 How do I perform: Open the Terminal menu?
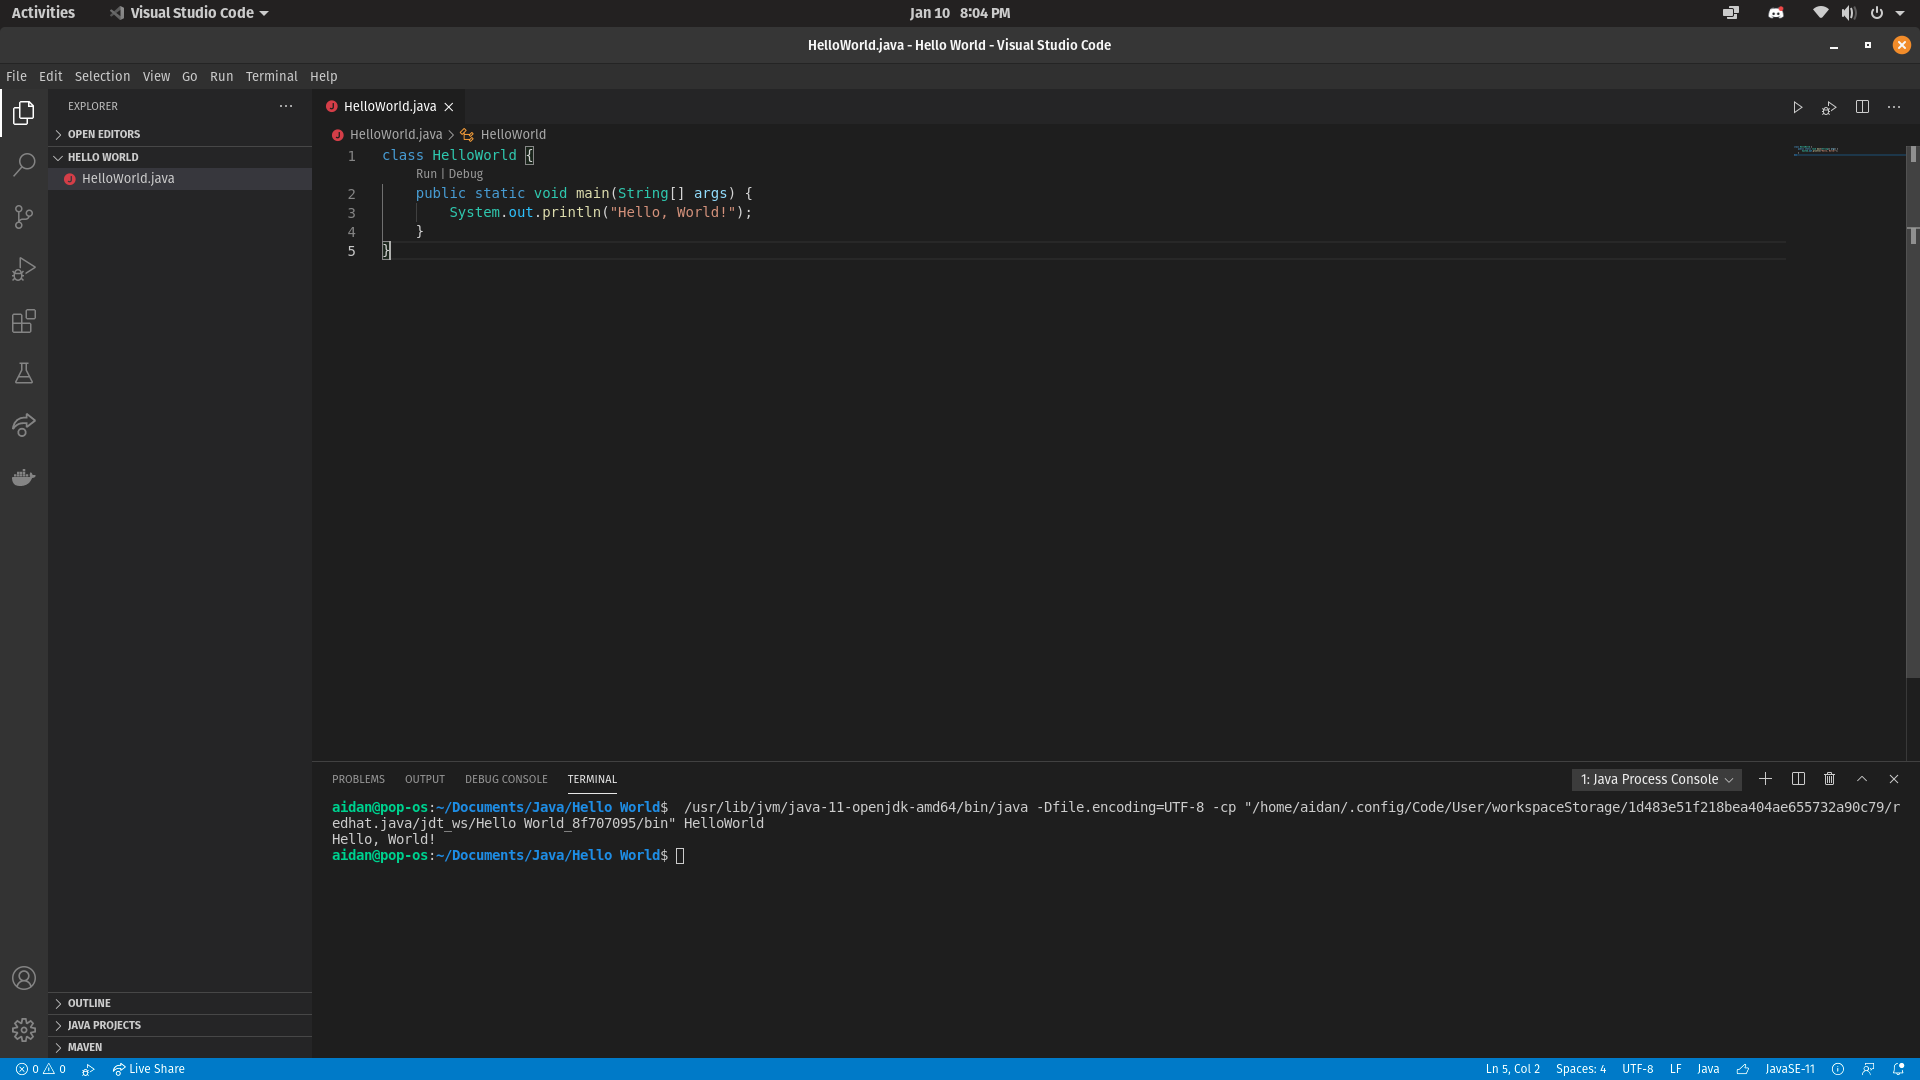[271, 76]
